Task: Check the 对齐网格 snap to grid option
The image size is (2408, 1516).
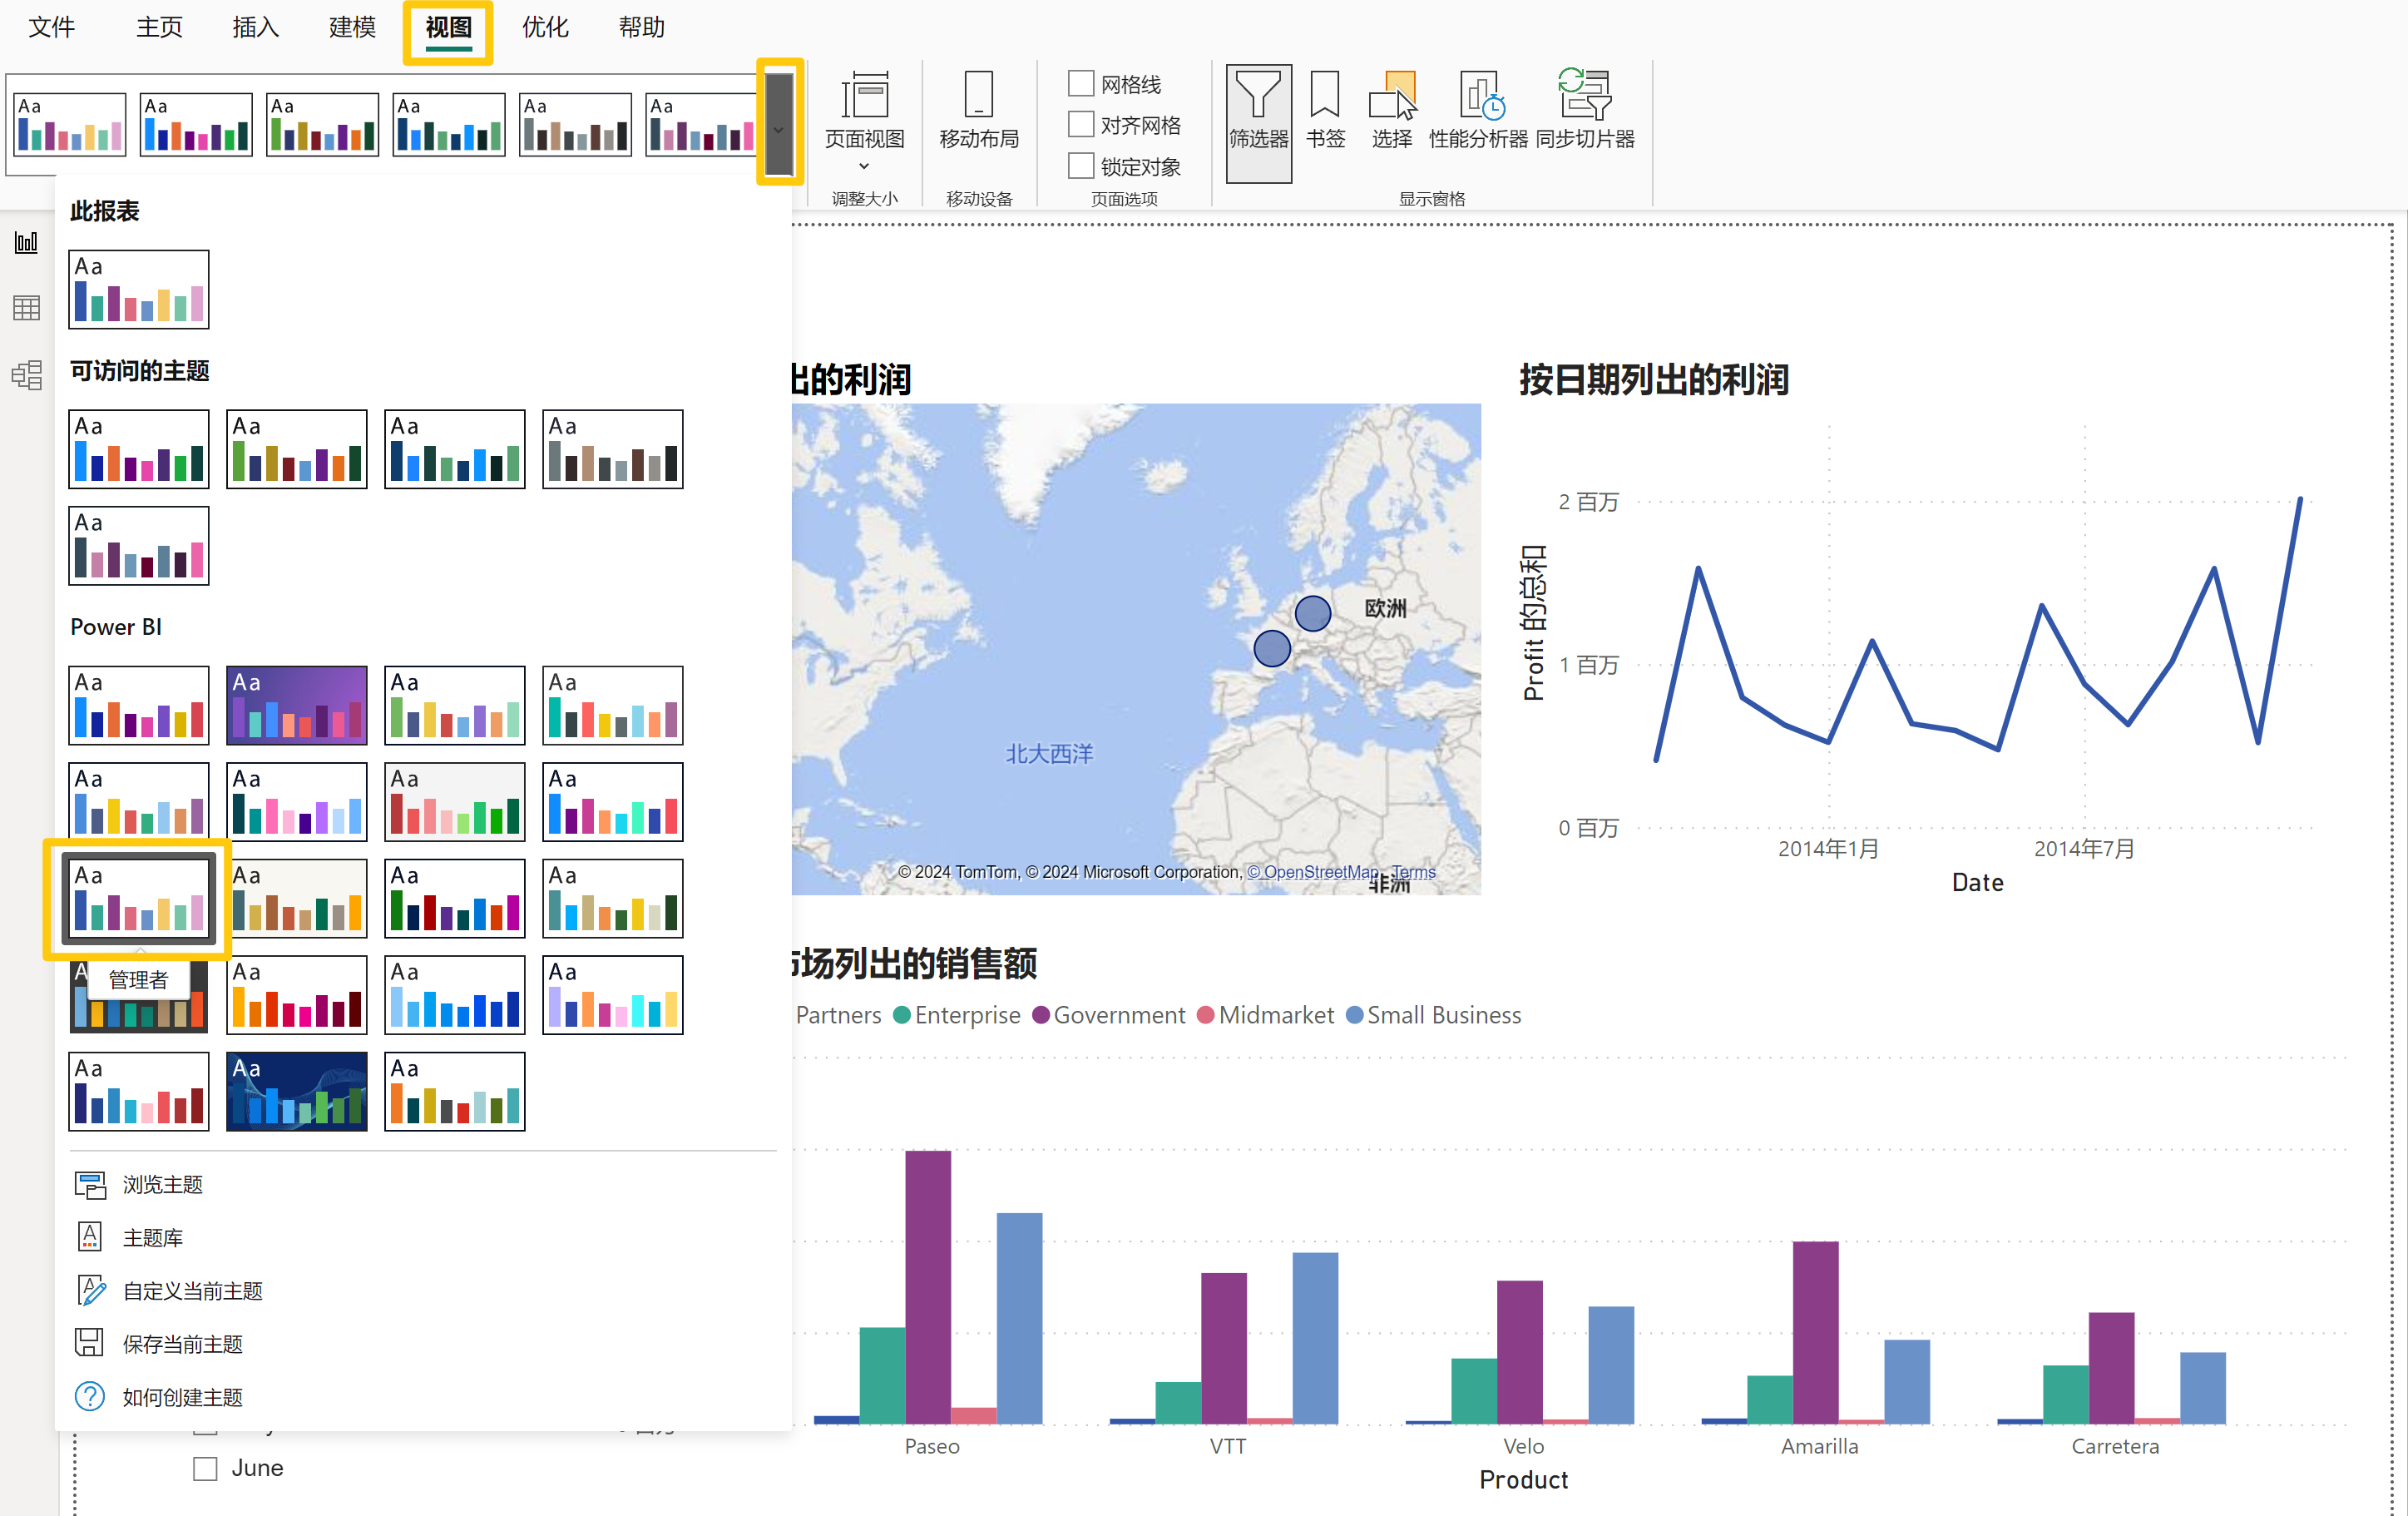Action: point(1081,125)
